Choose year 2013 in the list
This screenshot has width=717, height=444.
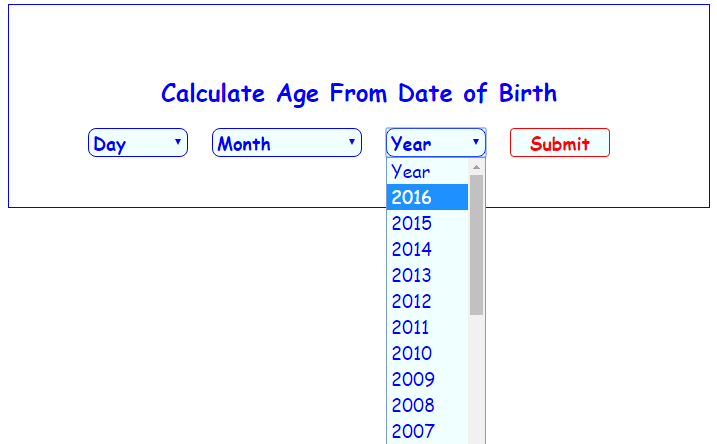pyautogui.click(x=427, y=275)
